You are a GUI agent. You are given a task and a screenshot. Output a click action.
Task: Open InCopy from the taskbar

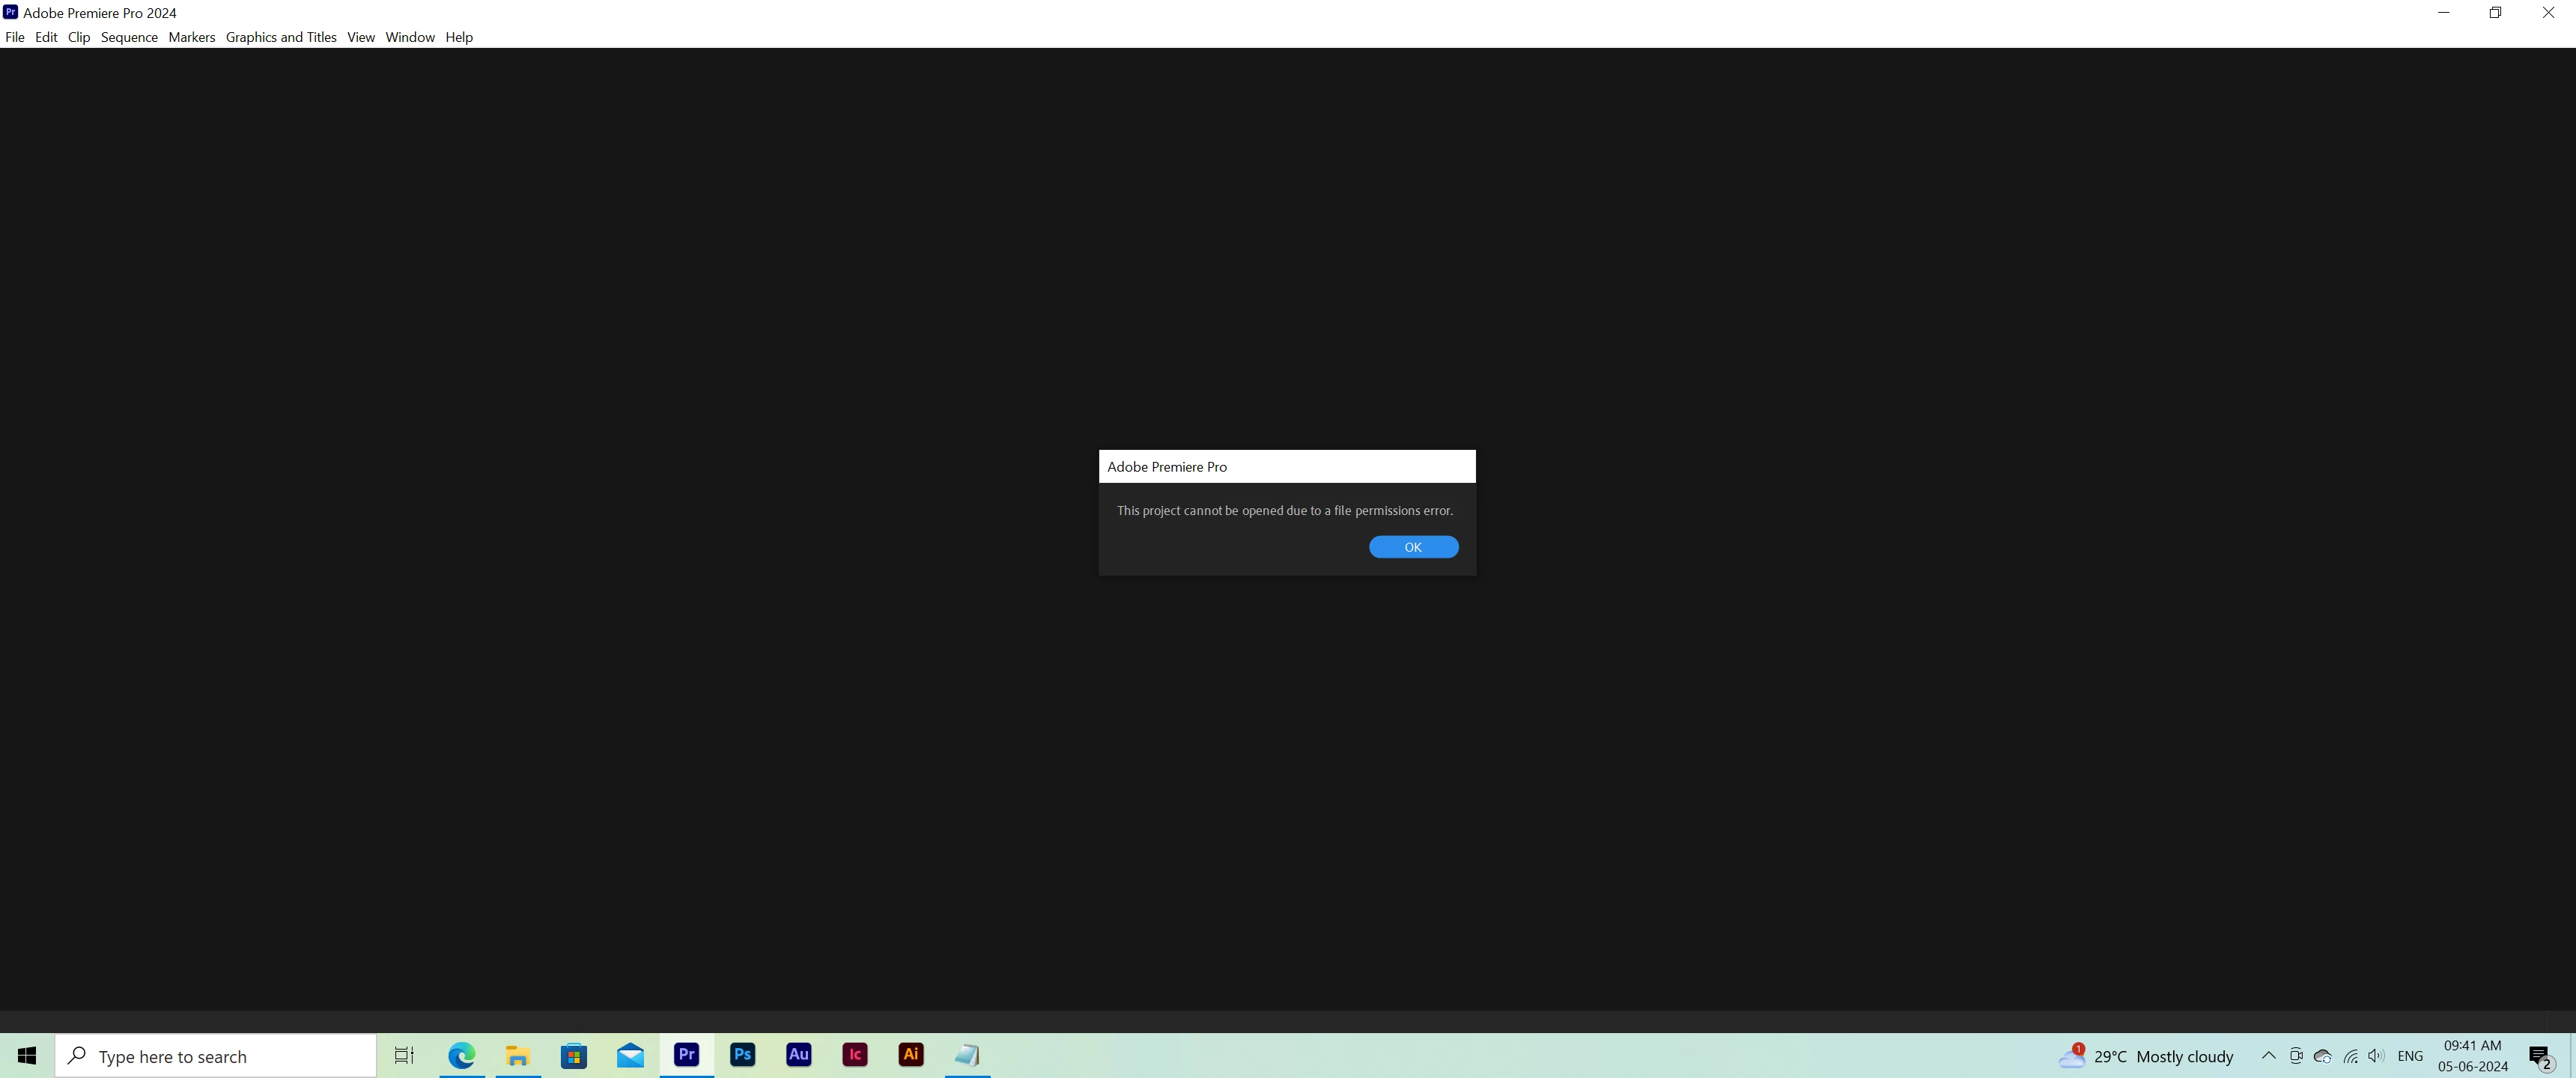click(854, 1055)
